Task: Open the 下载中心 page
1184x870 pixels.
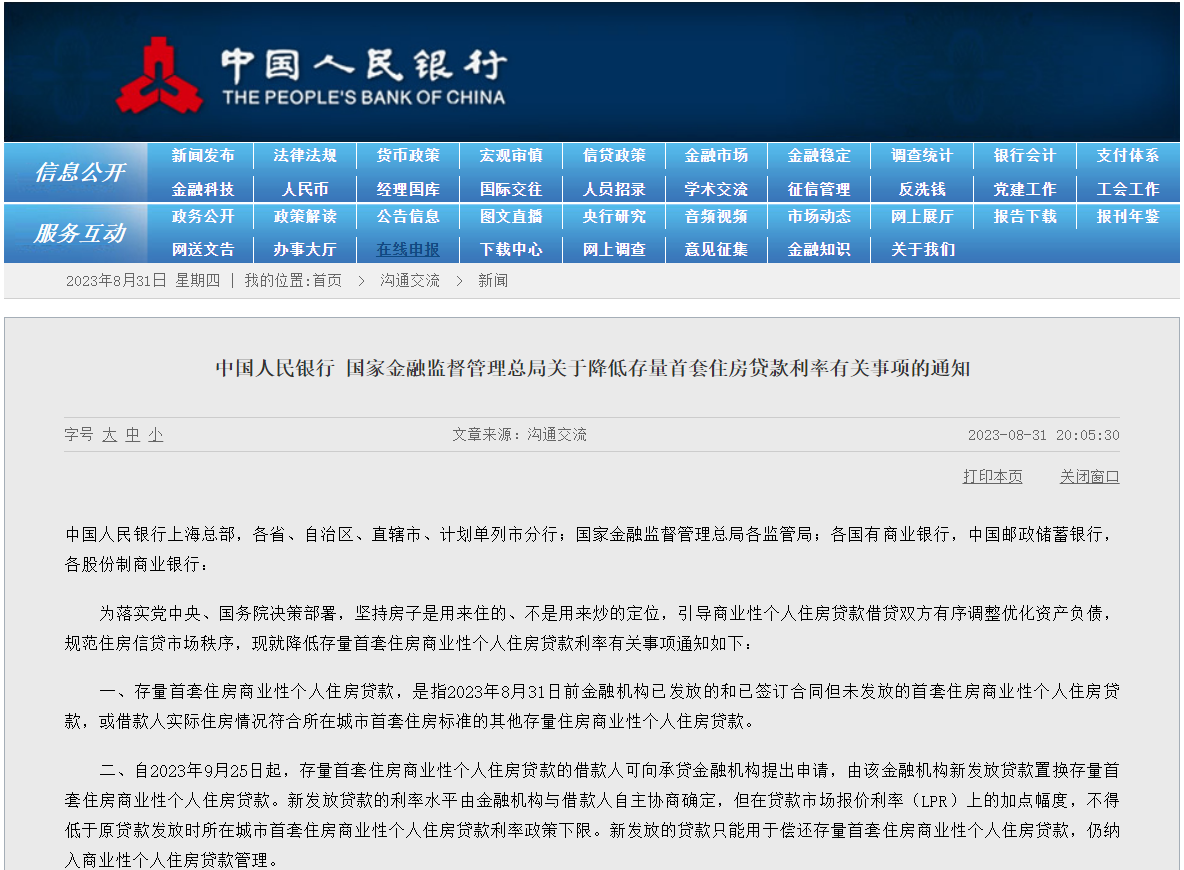Action: (x=511, y=250)
